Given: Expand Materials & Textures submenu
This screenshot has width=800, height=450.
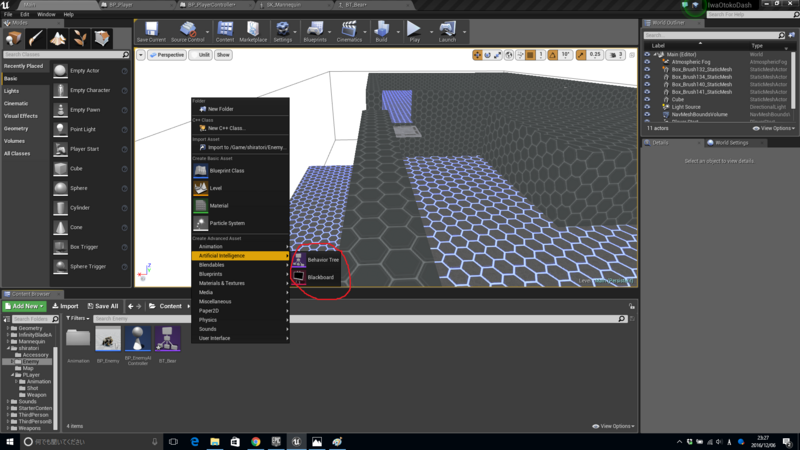Looking at the screenshot, I should tap(240, 283).
